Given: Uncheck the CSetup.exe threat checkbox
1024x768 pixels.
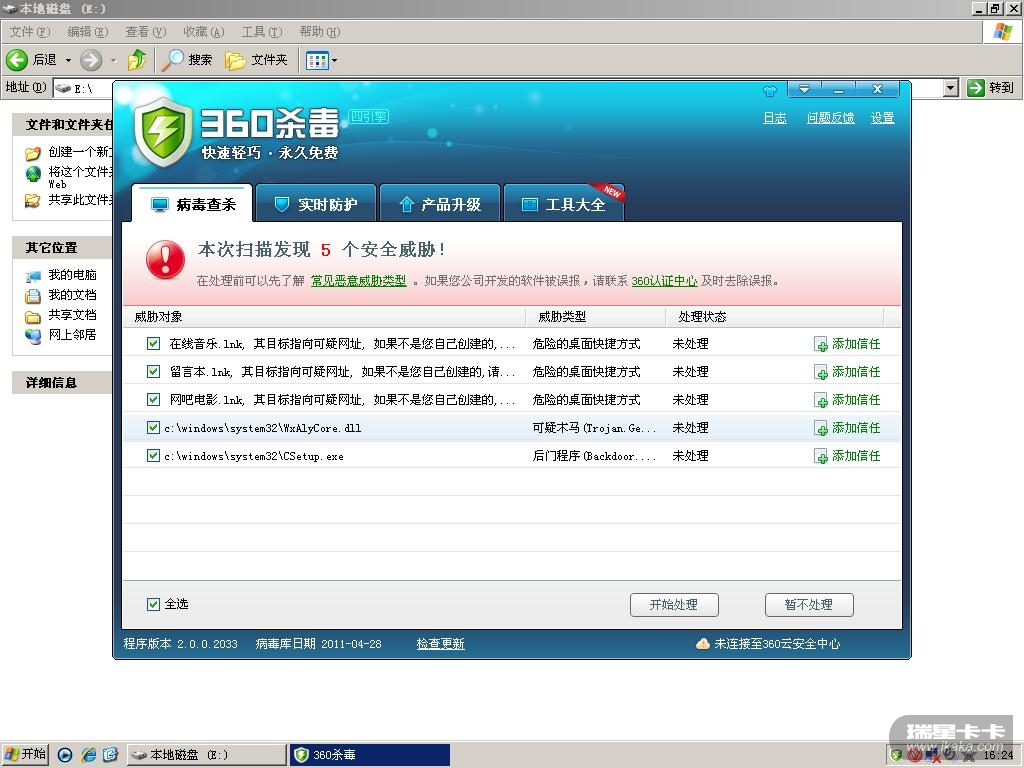Looking at the screenshot, I should (x=153, y=456).
